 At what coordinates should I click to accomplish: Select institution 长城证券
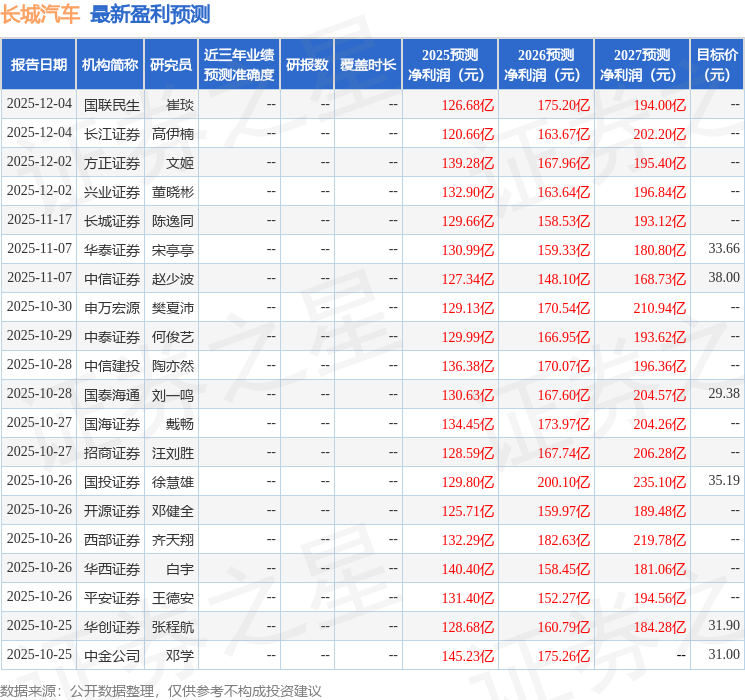click(x=112, y=221)
